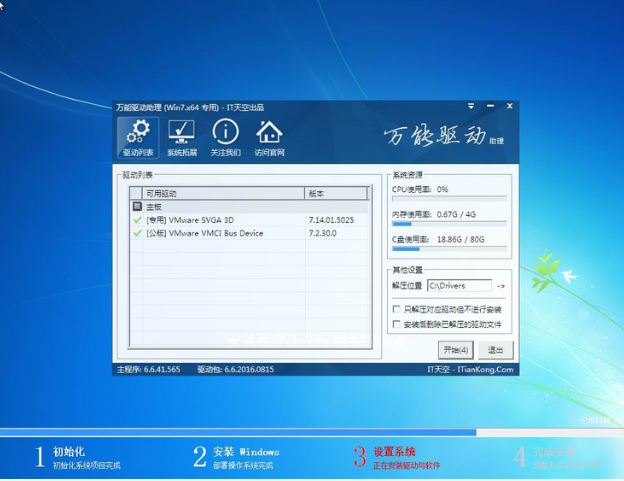This screenshot has width=624, height=481.
Task: Open the 访问官网 house icon
Action: (269, 138)
